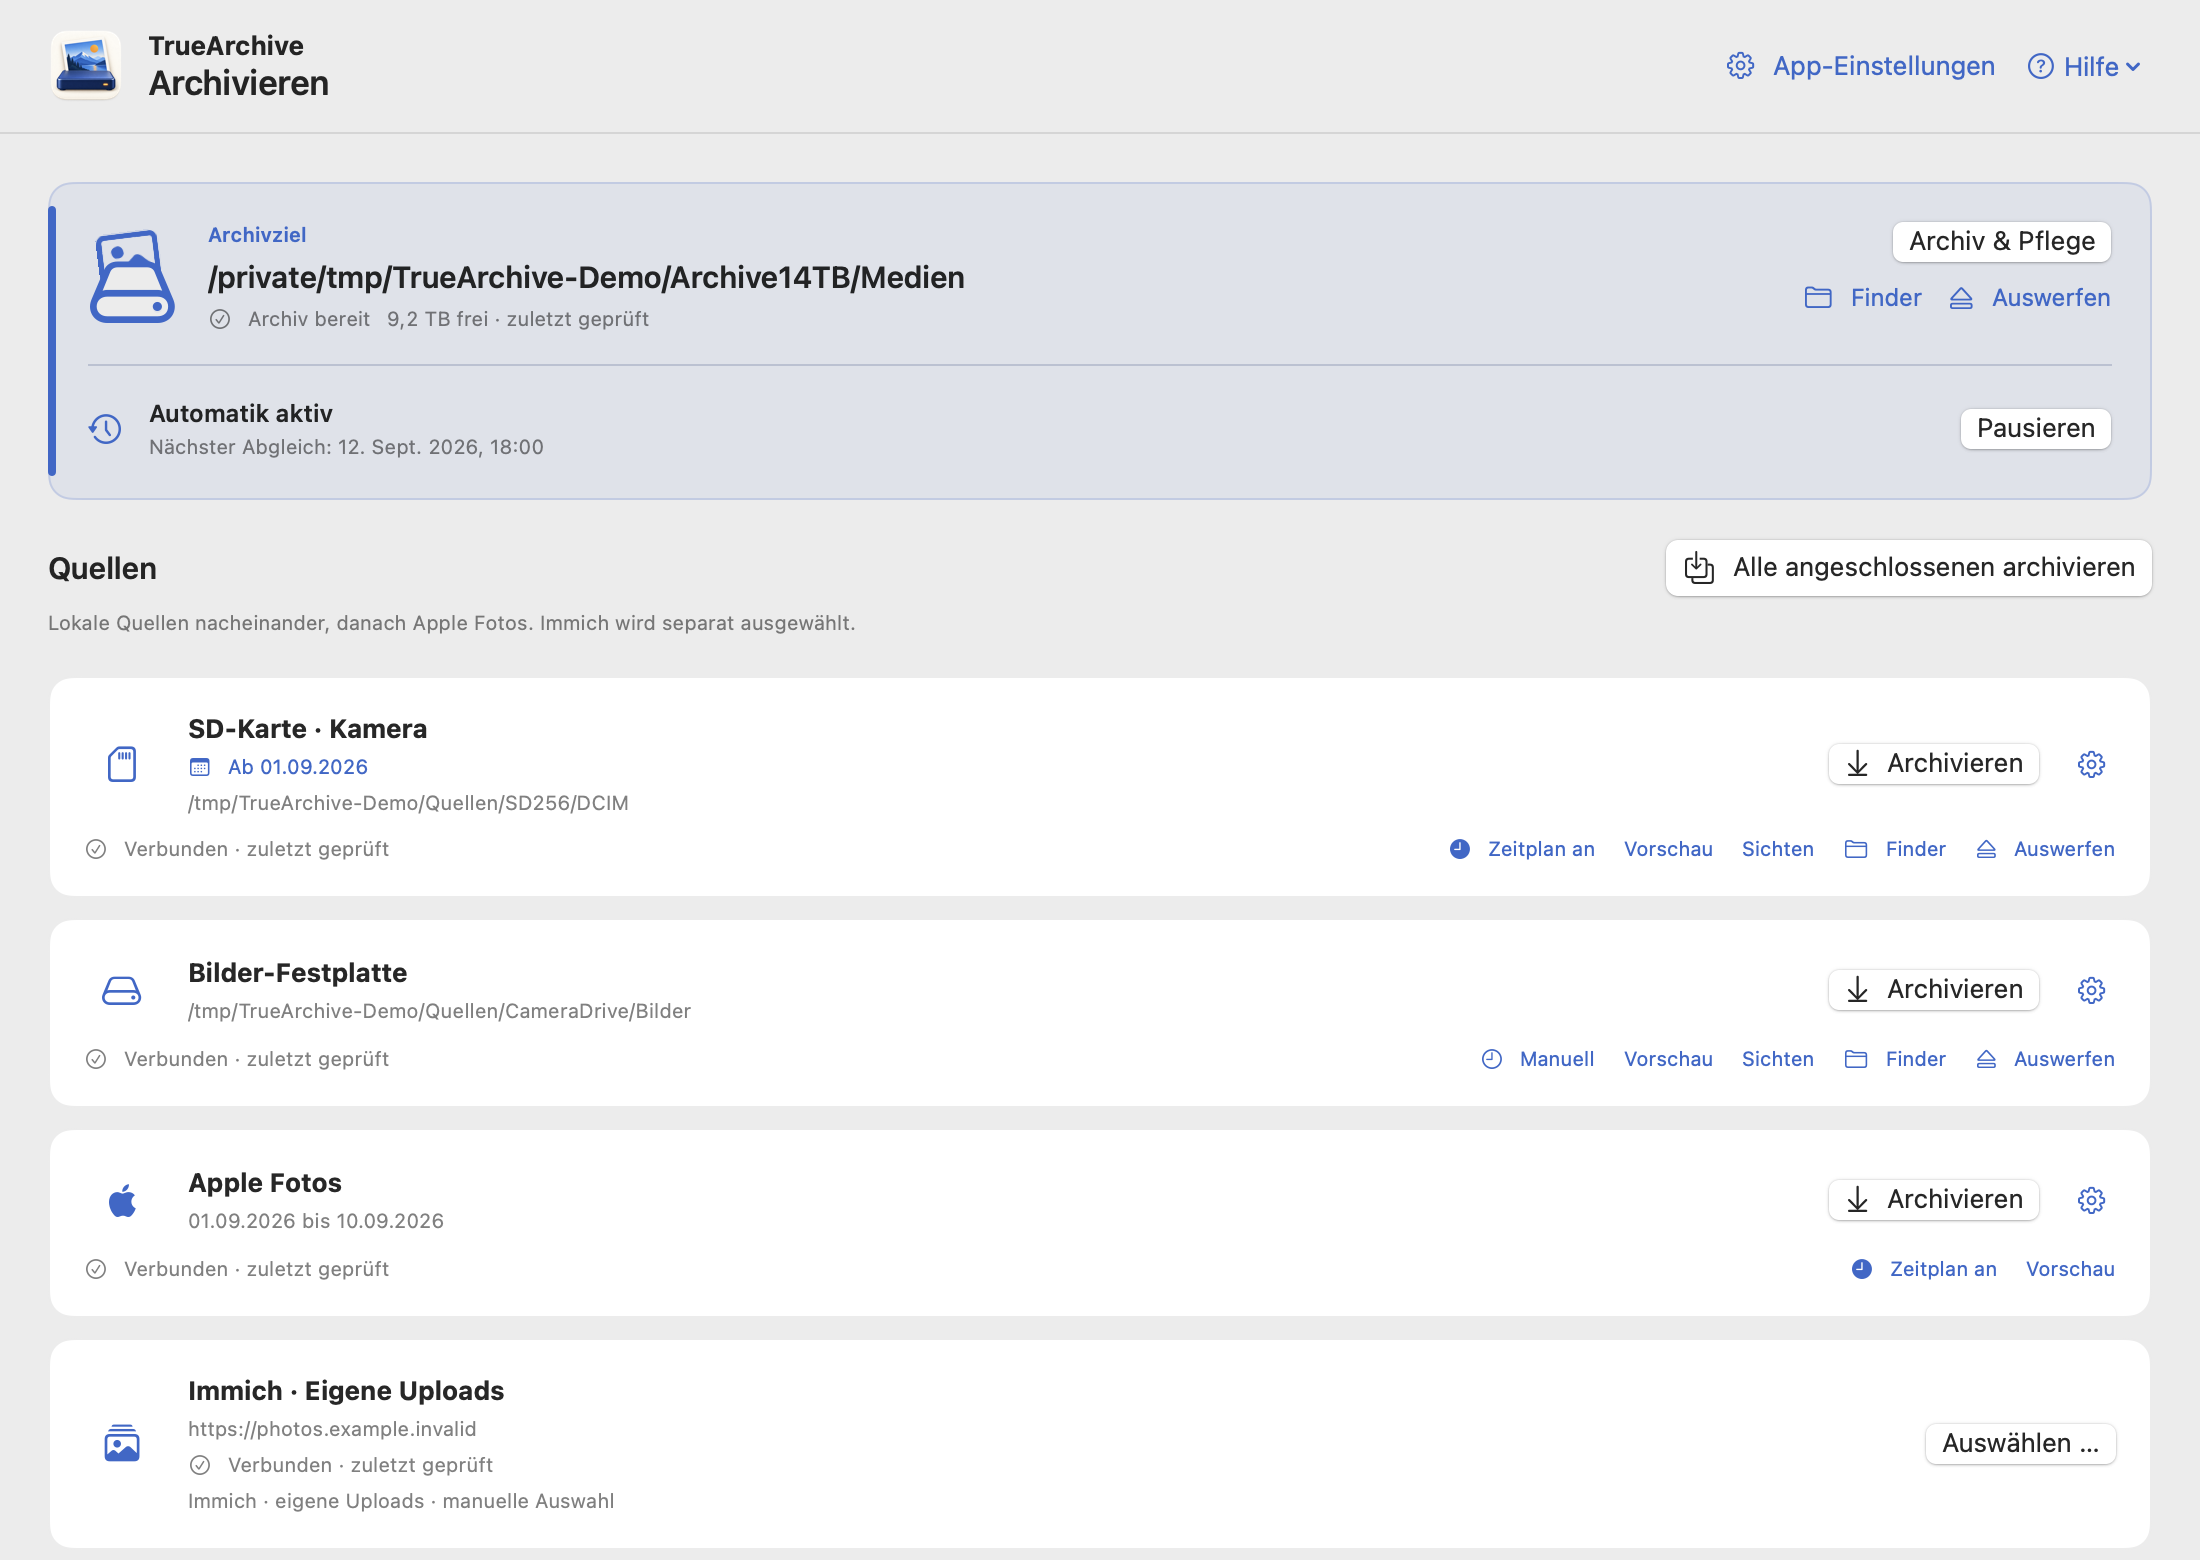The height and width of the screenshot is (1560, 2200).
Task: Reveal SD-Karte source in Finder
Action: 1895,849
